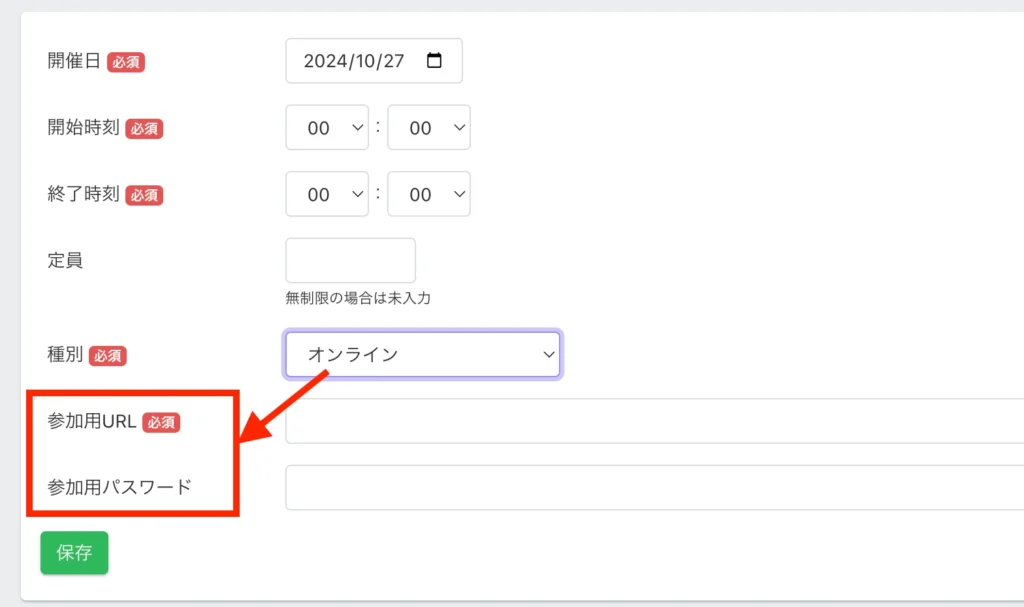Screen dimensions: 1024x607
Task: Click the hint text 無制限の場合は未入力
Action: [358, 298]
